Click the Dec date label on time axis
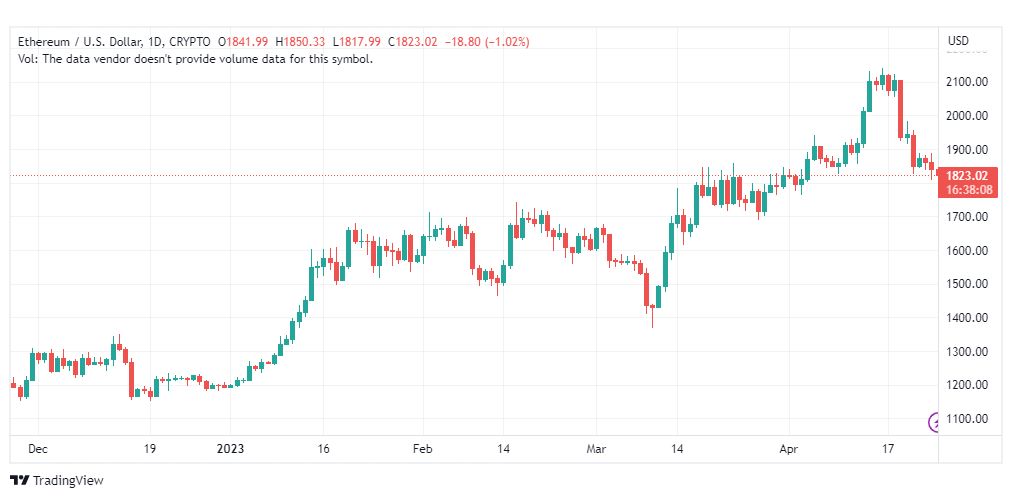 point(38,449)
